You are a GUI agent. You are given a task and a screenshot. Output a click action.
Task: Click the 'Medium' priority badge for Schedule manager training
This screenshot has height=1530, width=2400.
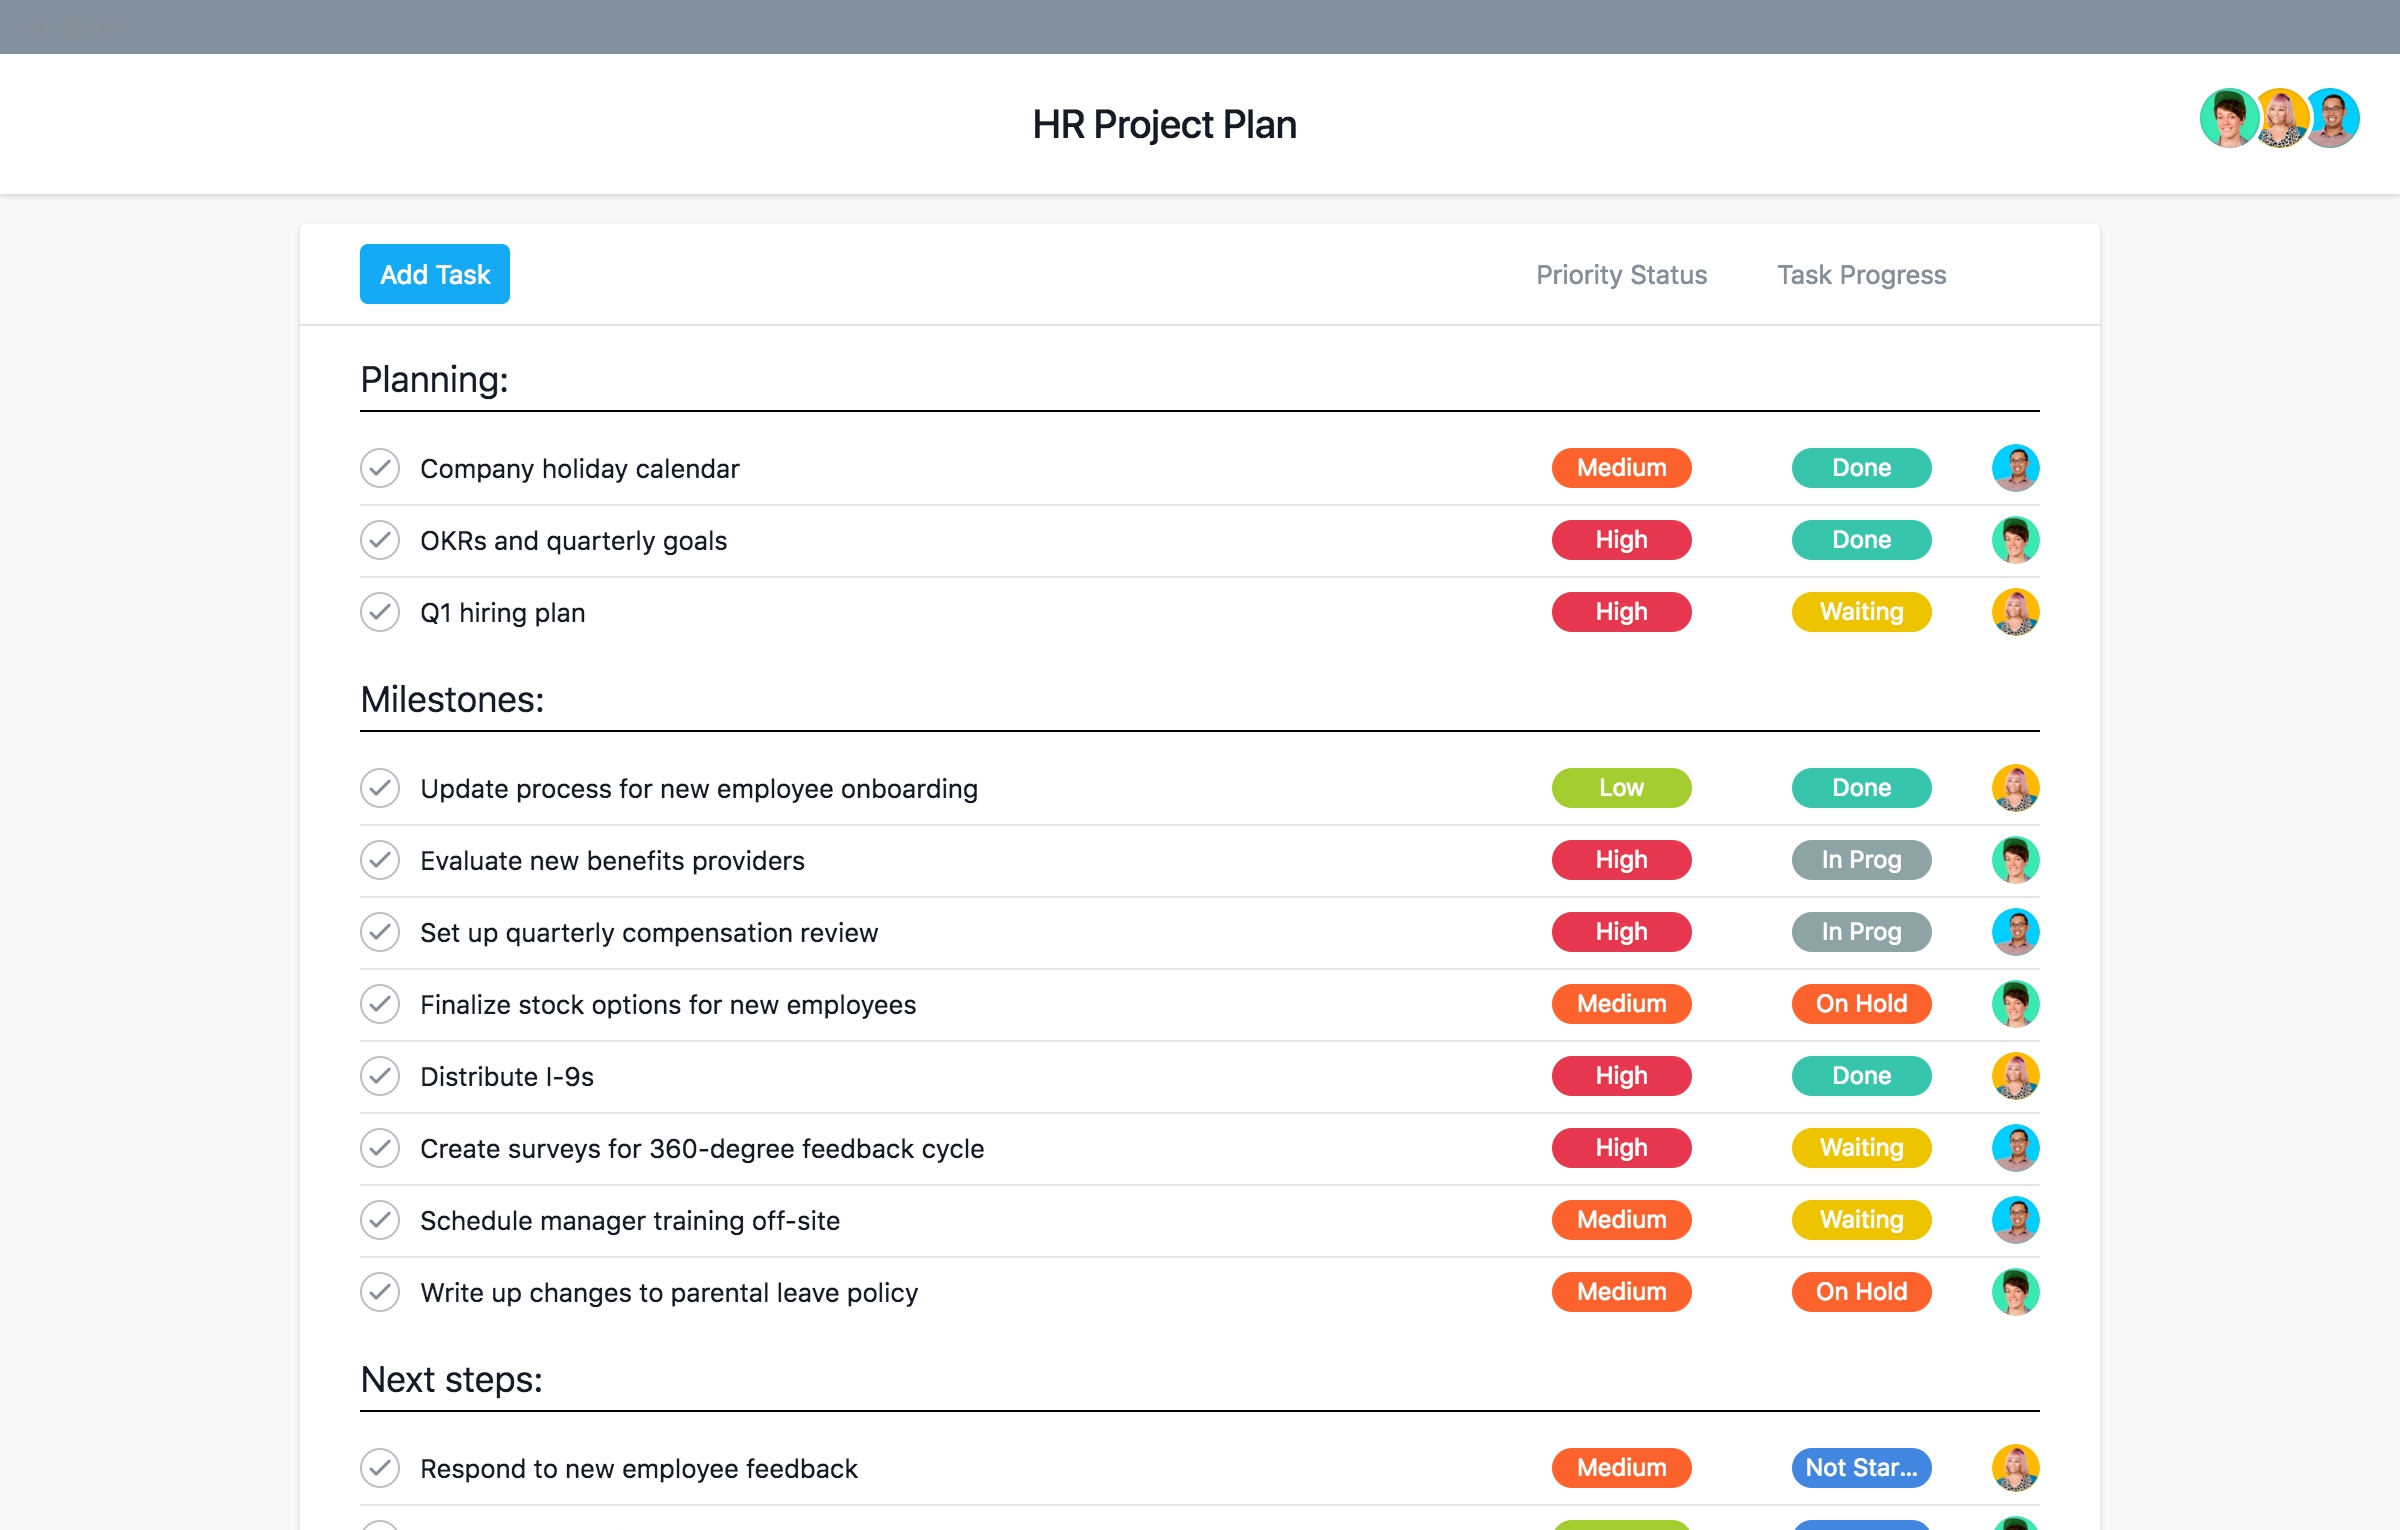pos(1618,1219)
